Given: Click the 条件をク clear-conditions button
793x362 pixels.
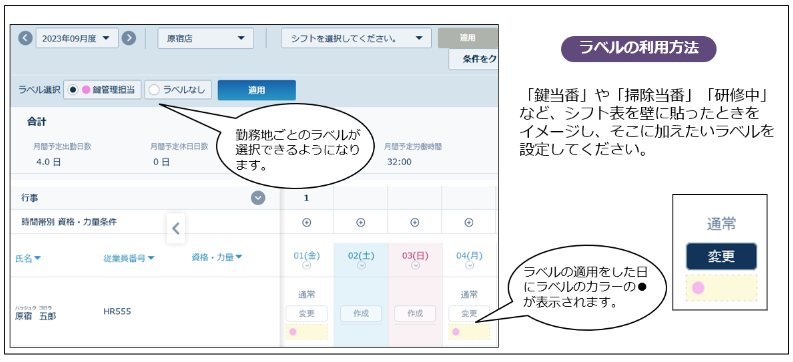Looking at the screenshot, I should [473, 59].
